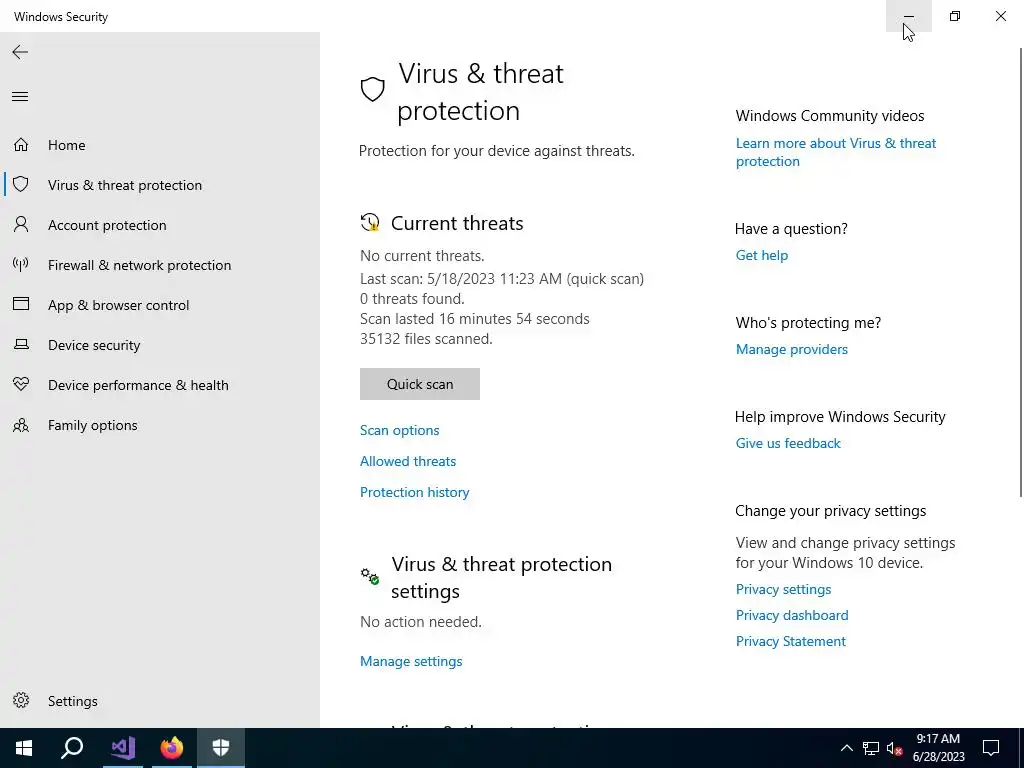Image resolution: width=1024 pixels, height=768 pixels.
Task: Click the protection settings gears icon
Action: tap(370, 576)
